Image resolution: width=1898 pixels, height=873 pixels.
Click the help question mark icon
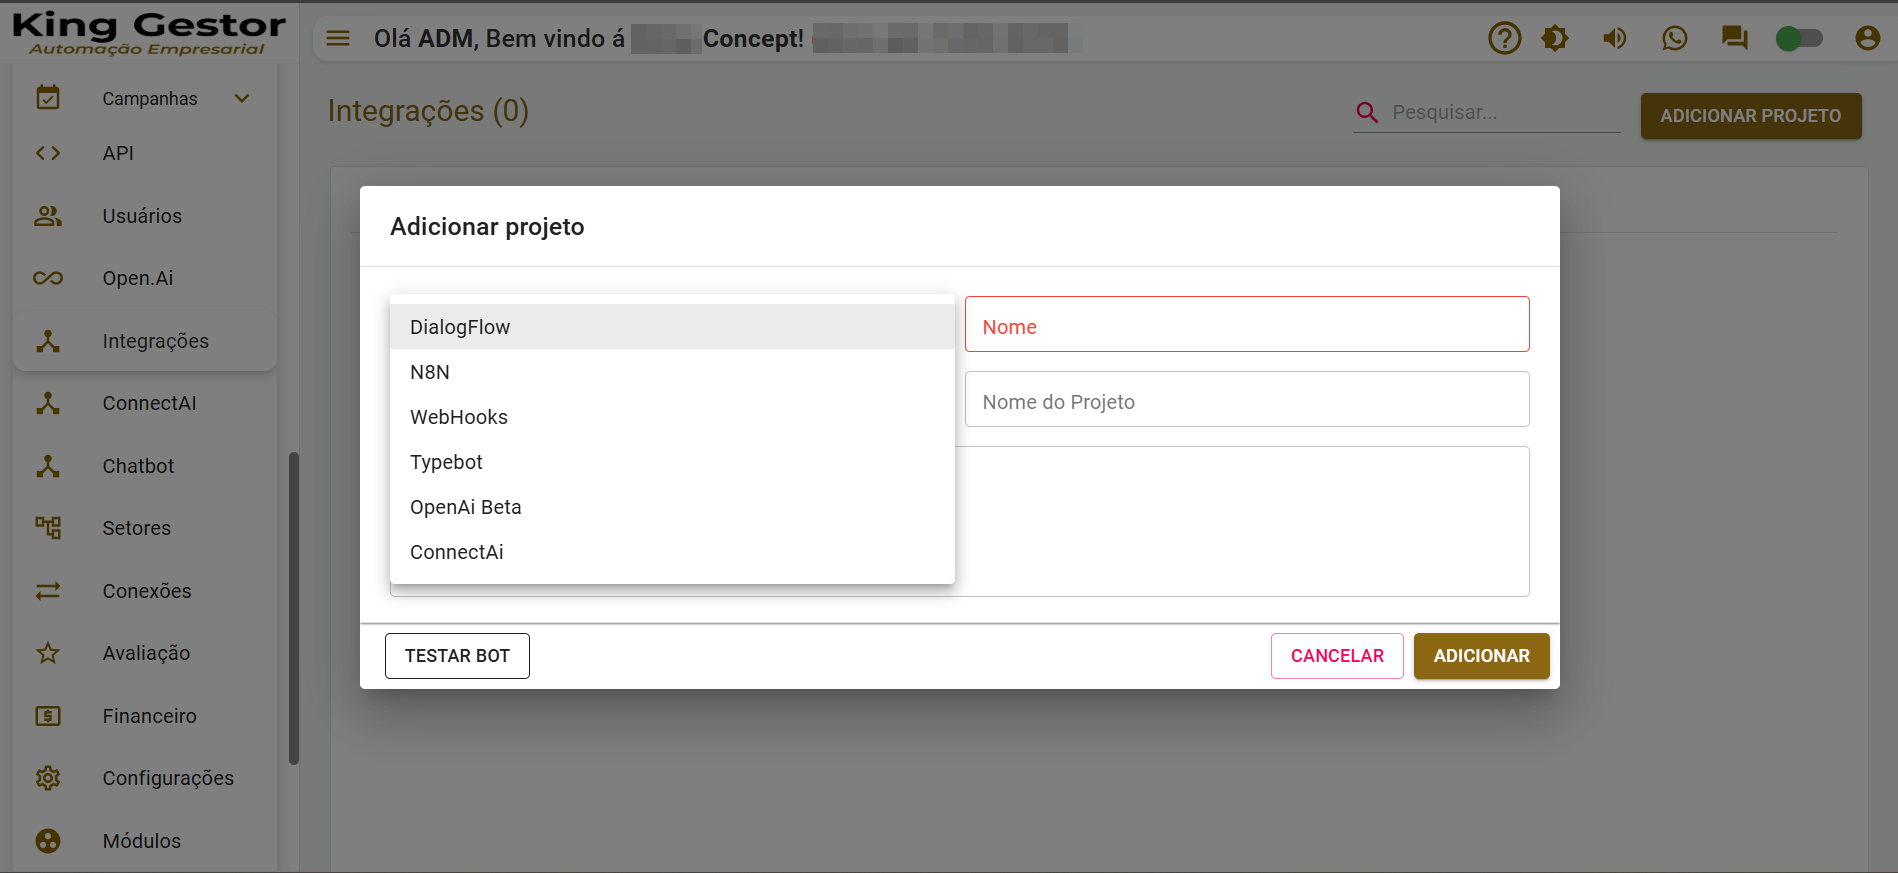1504,39
